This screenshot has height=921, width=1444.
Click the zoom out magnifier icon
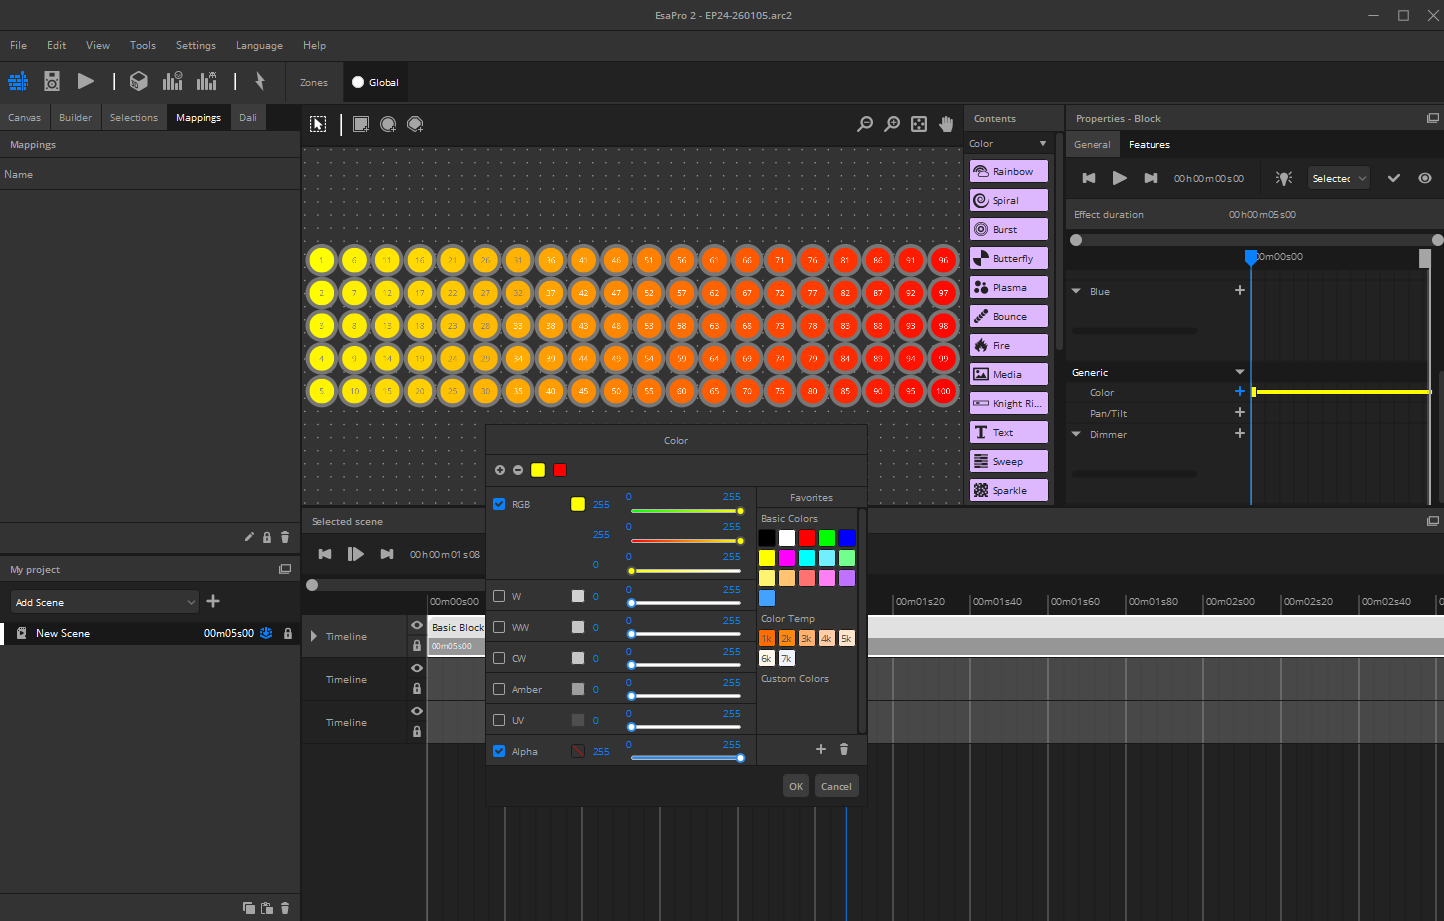coord(865,124)
